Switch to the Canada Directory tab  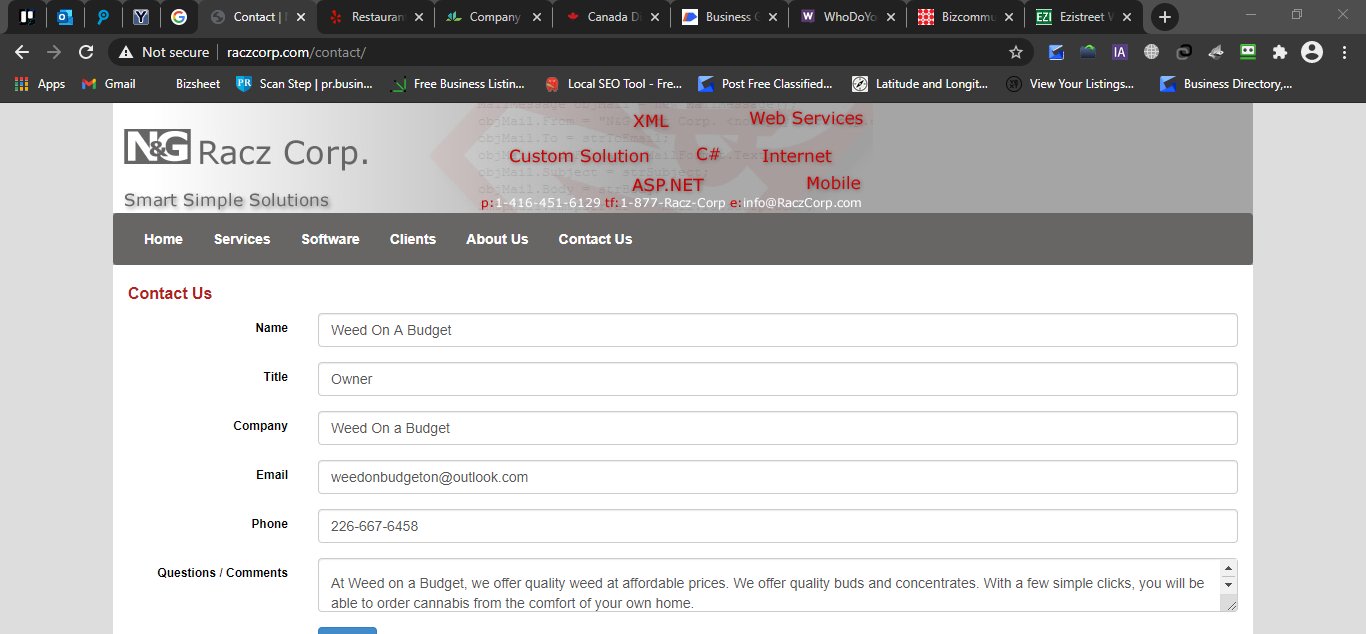tap(613, 17)
